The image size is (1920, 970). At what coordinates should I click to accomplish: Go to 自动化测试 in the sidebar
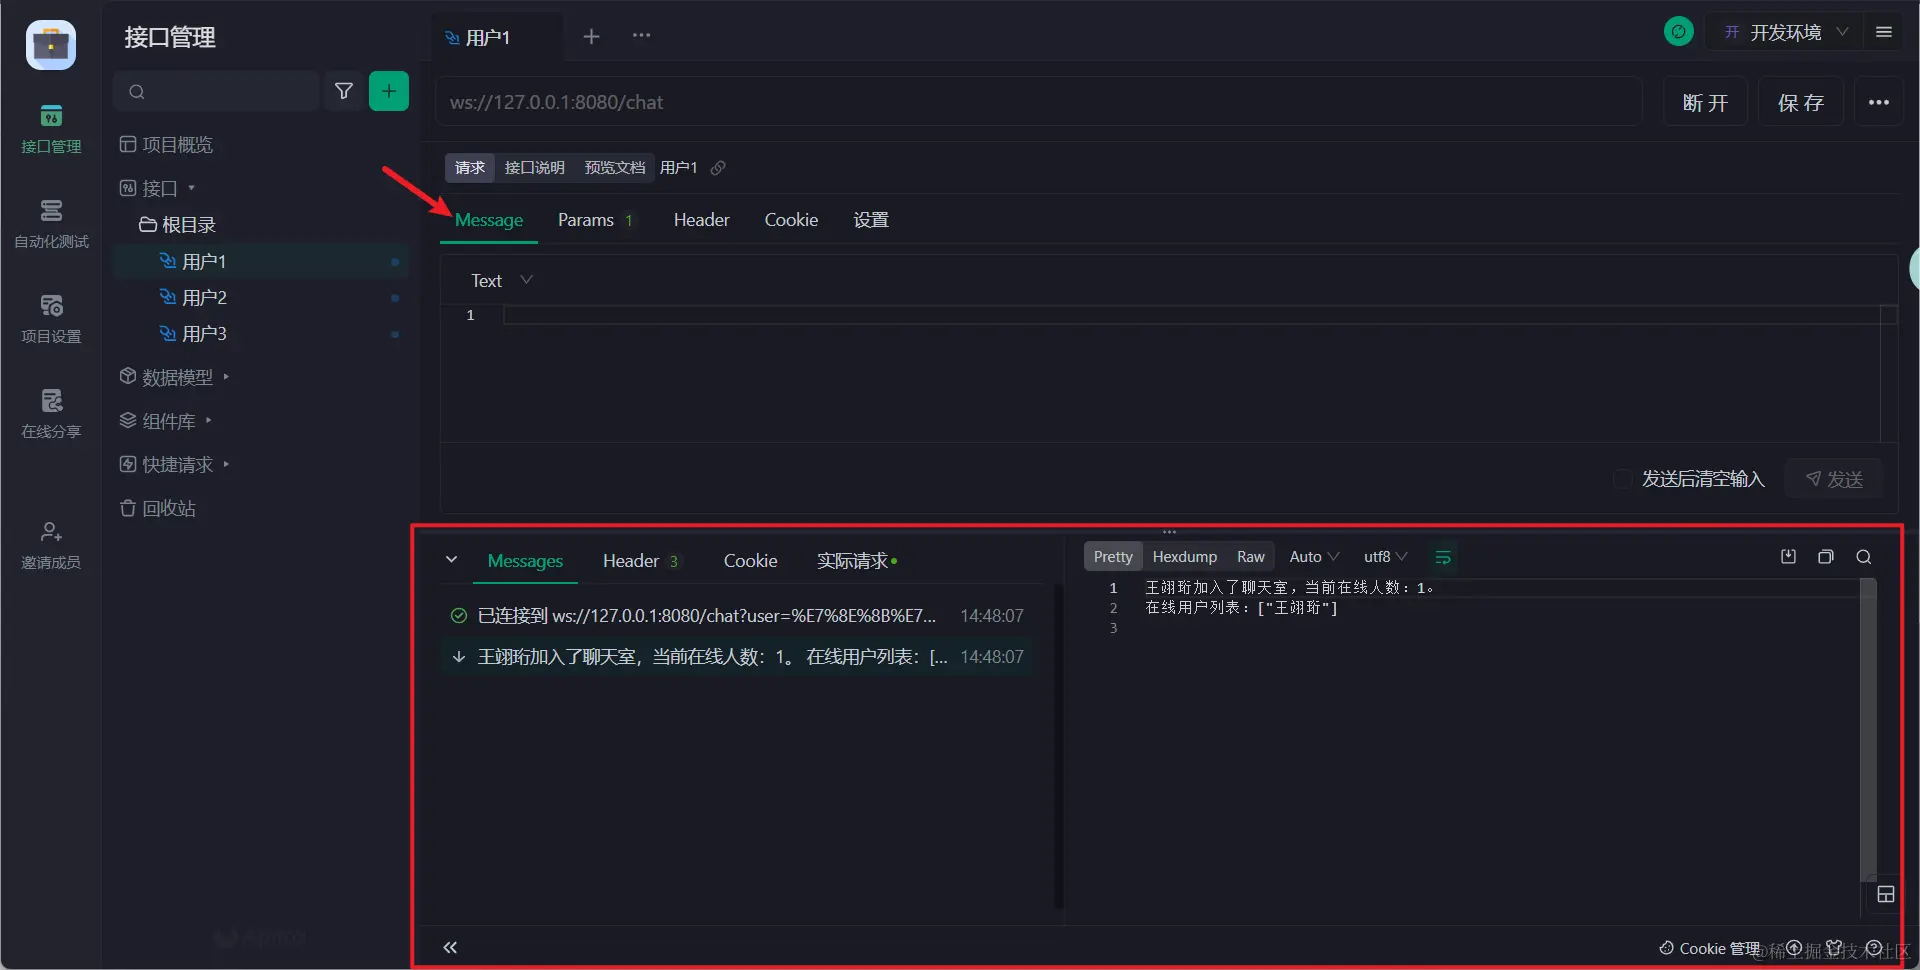click(51, 224)
